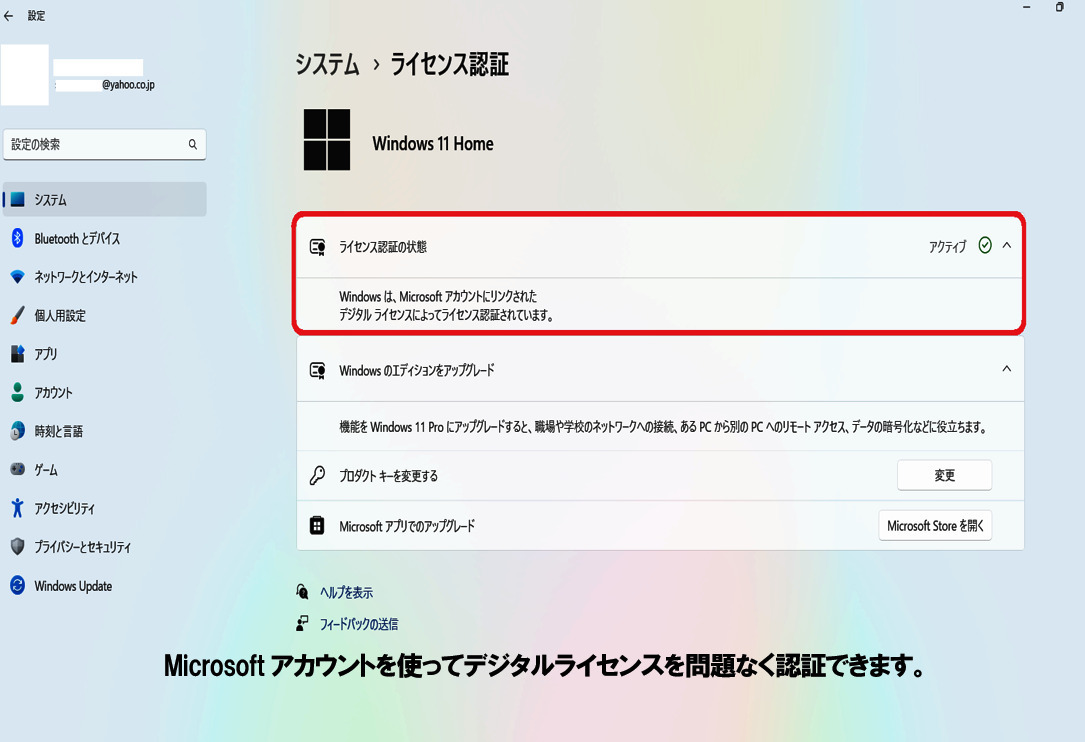Screen dimensions: 1085x742
Task: Click the システム monitor icon in sidebar
Action: 18,199
